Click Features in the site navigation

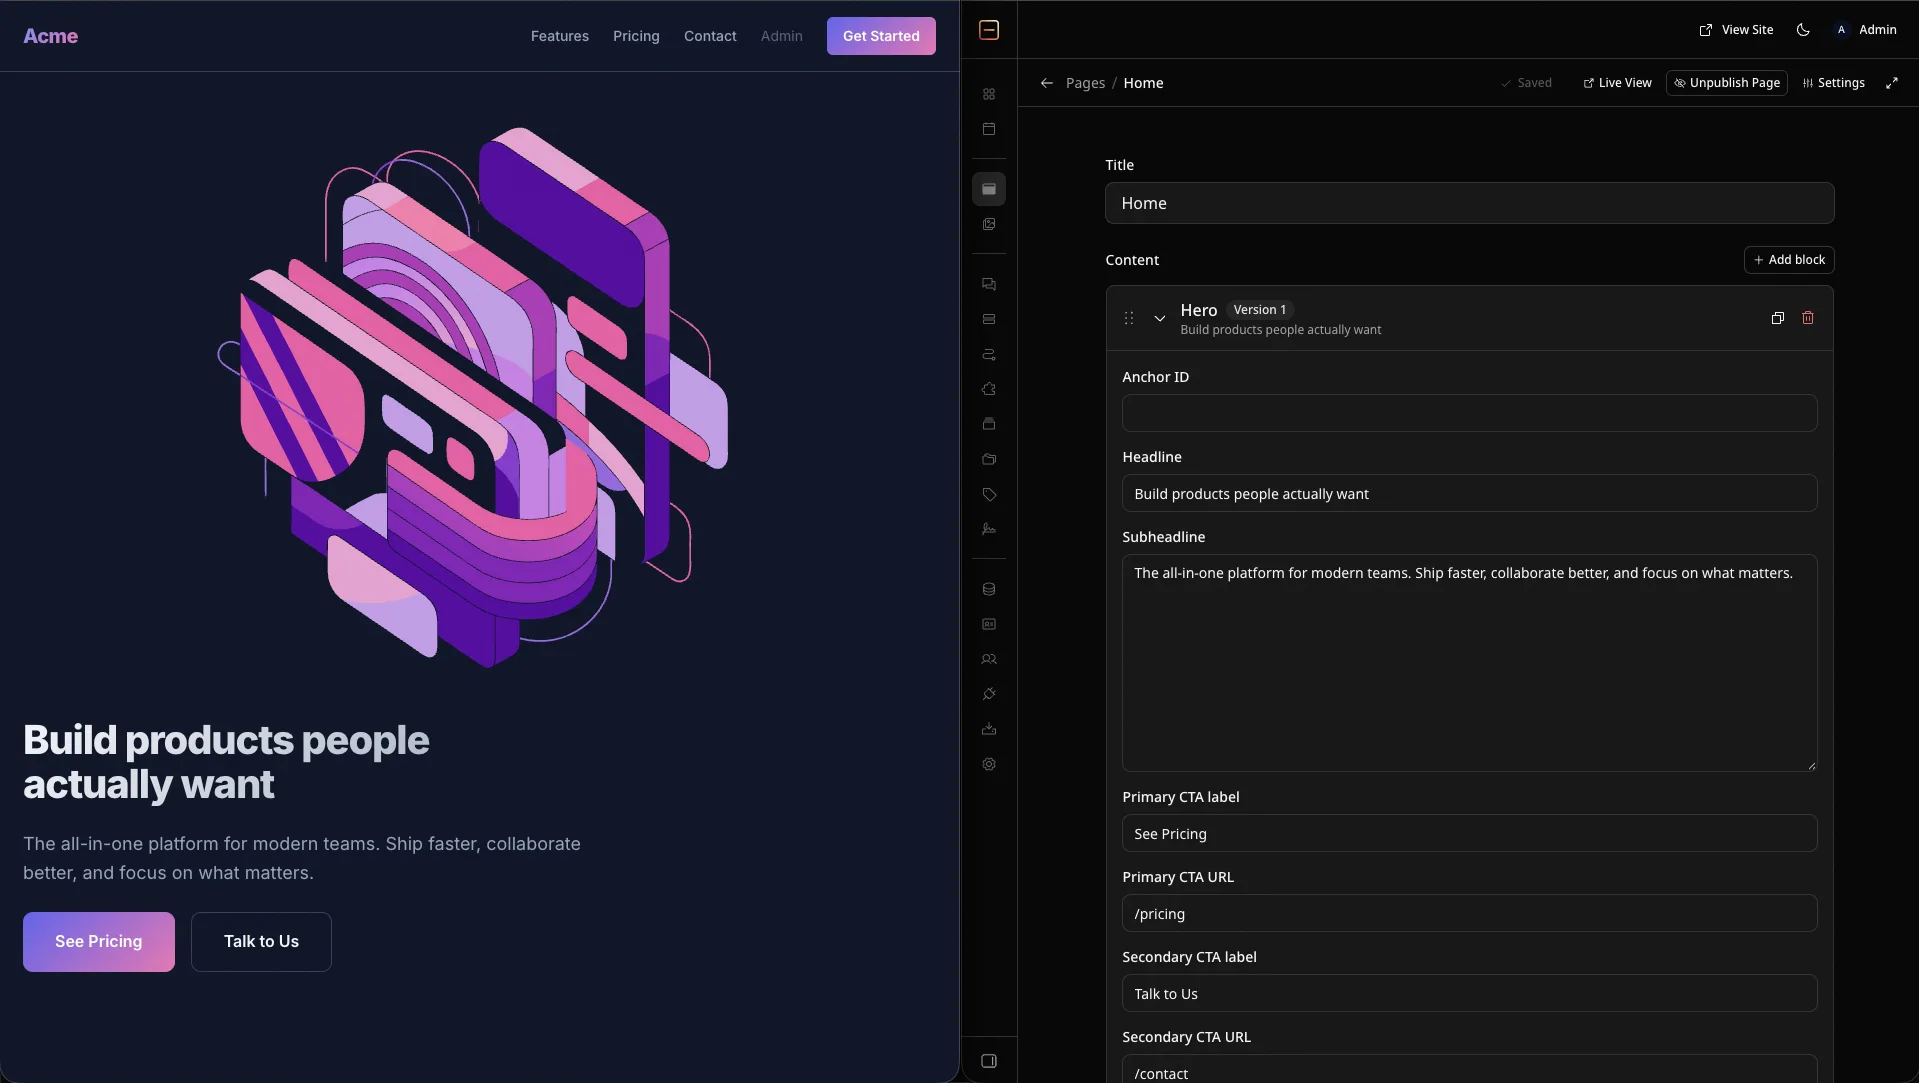pos(560,36)
